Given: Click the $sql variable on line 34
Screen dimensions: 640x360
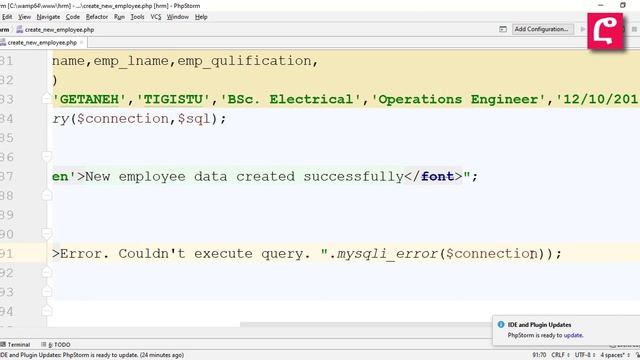Looking at the screenshot, I should point(194,119).
